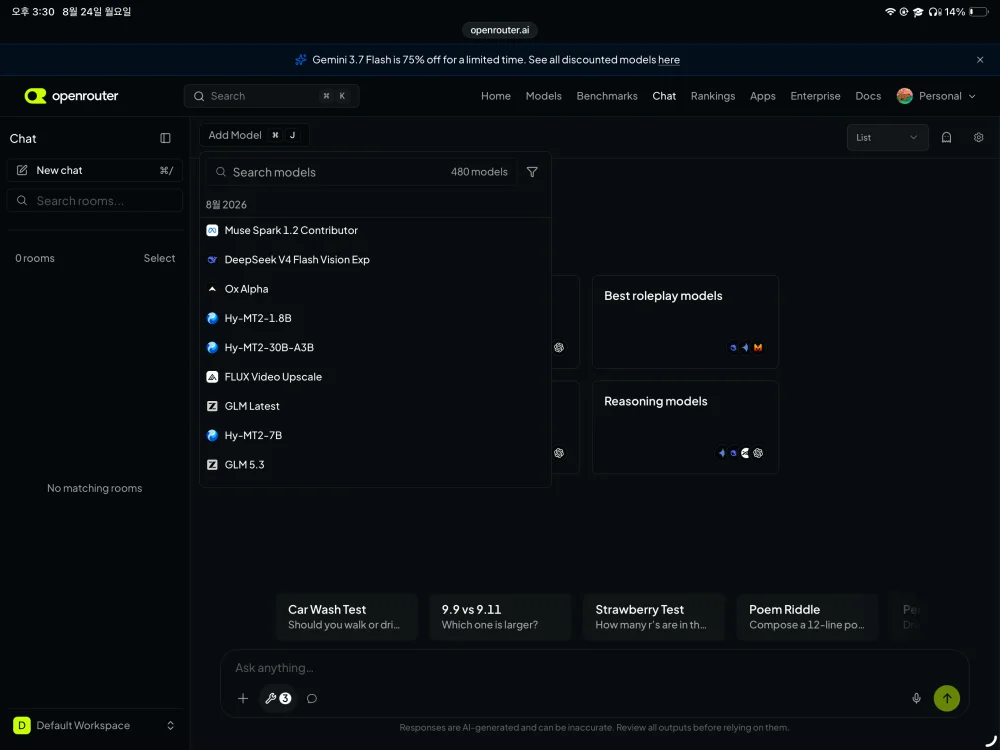Open Apps navigation item

pyautogui.click(x=762, y=96)
